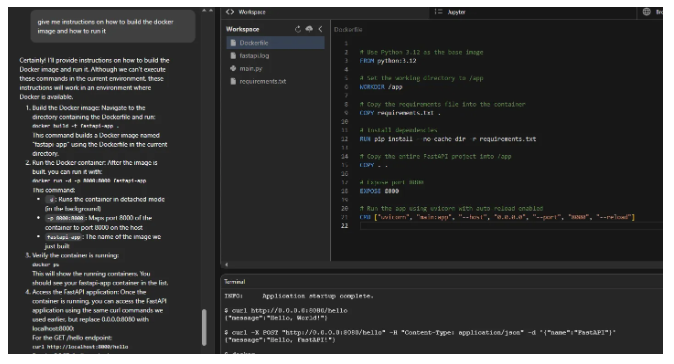Click the list icon beside Jupyter

coord(438,12)
